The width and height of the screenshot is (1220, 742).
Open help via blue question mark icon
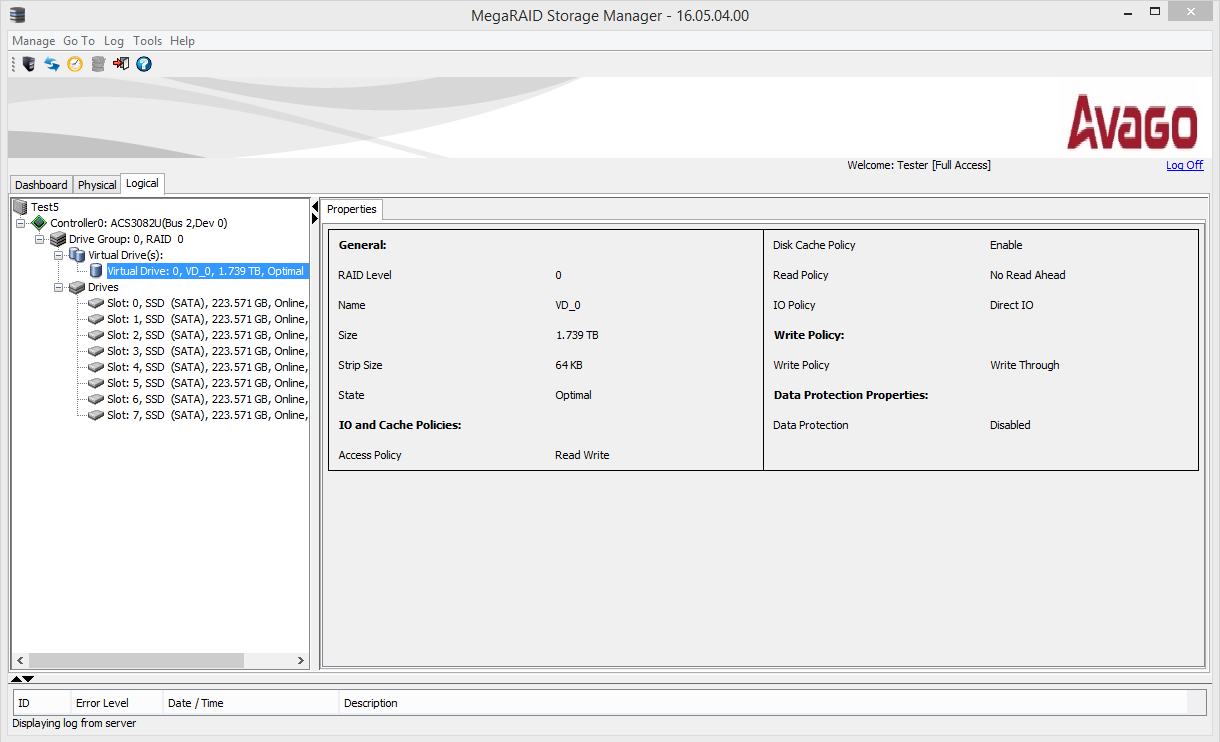144,64
